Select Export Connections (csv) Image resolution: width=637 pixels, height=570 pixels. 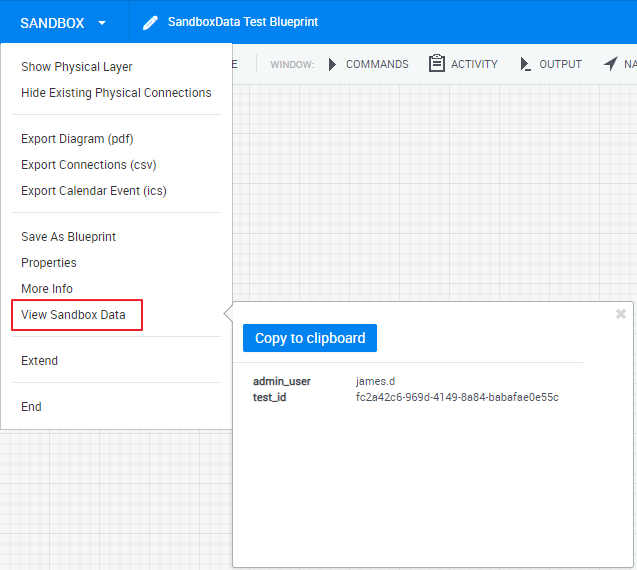(89, 165)
